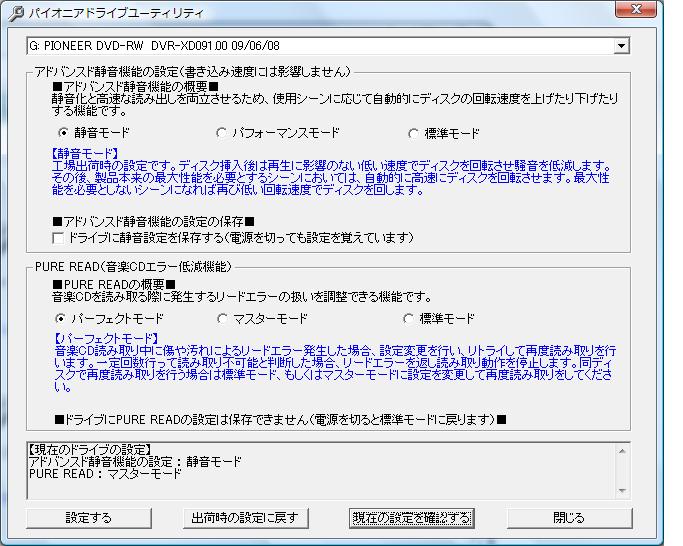This screenshot has height=546, width=683.
Task: Click the 現在の設定を確認する button
Action: click(x=410, y=518)
